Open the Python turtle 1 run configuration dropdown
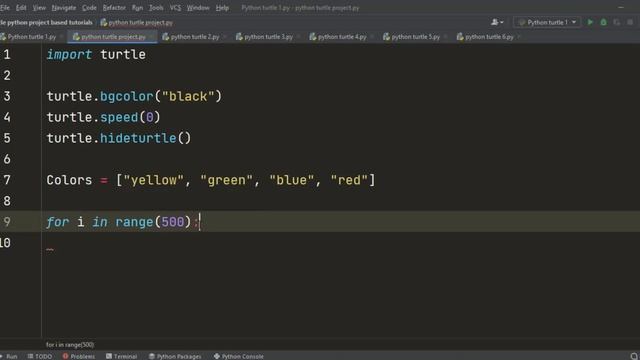640x360 pixels. [547, 22]
